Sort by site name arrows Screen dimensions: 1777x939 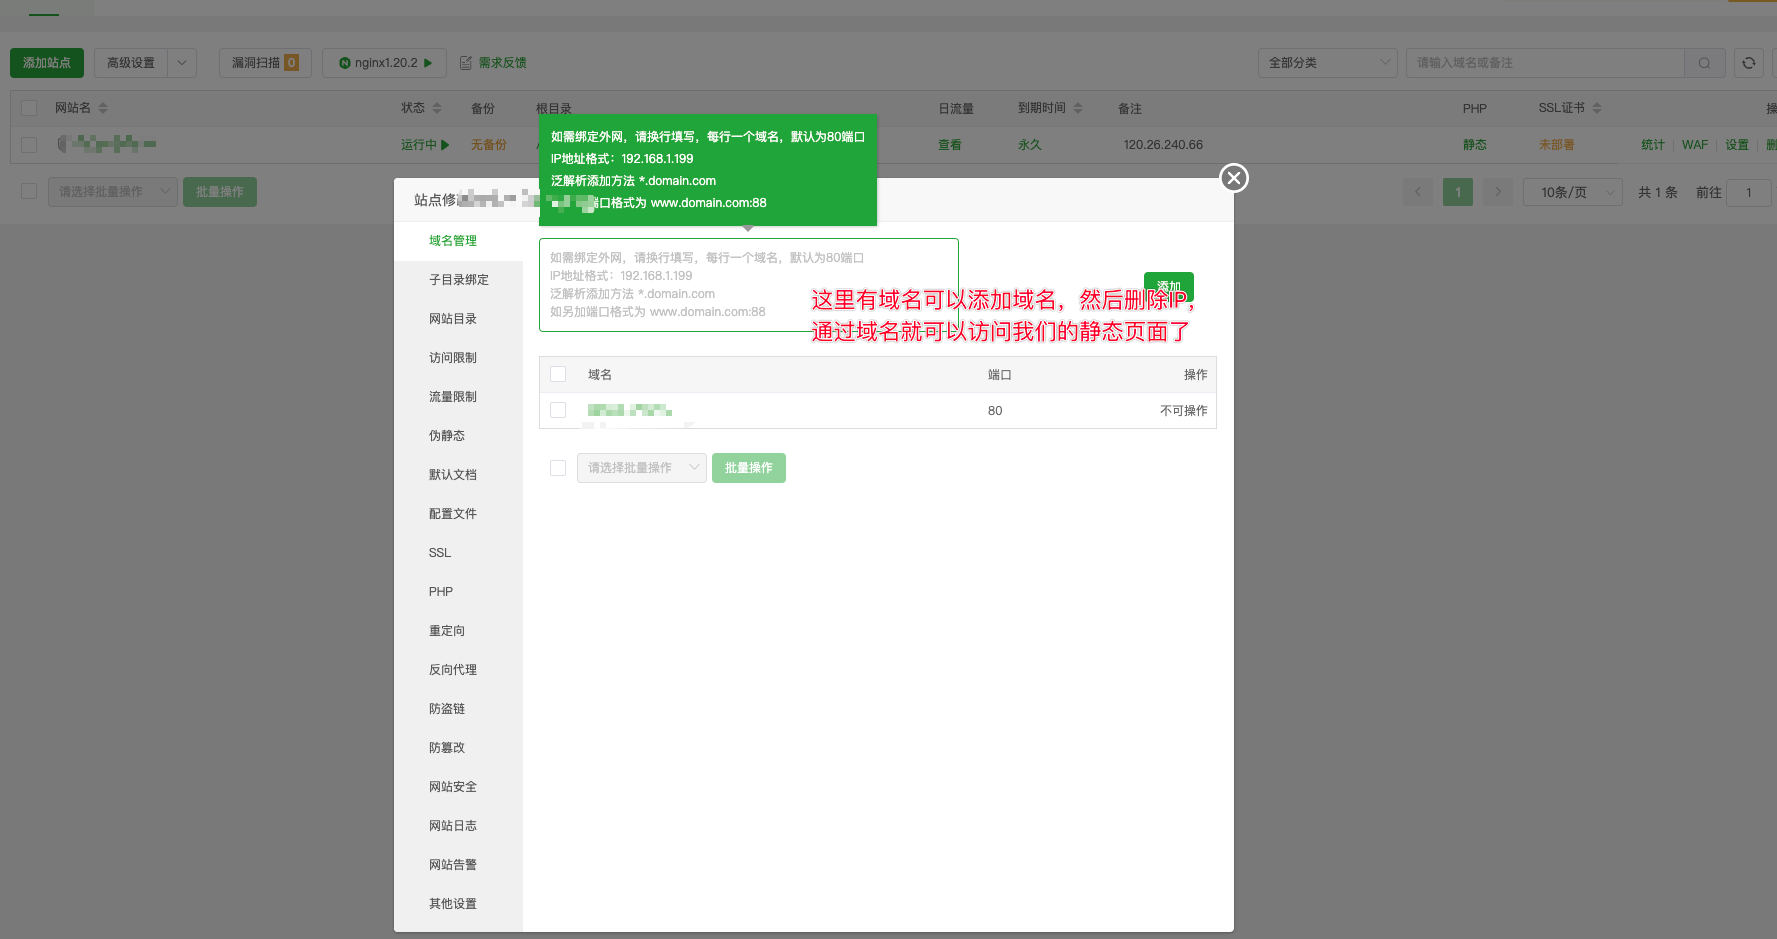pos(103,108)
